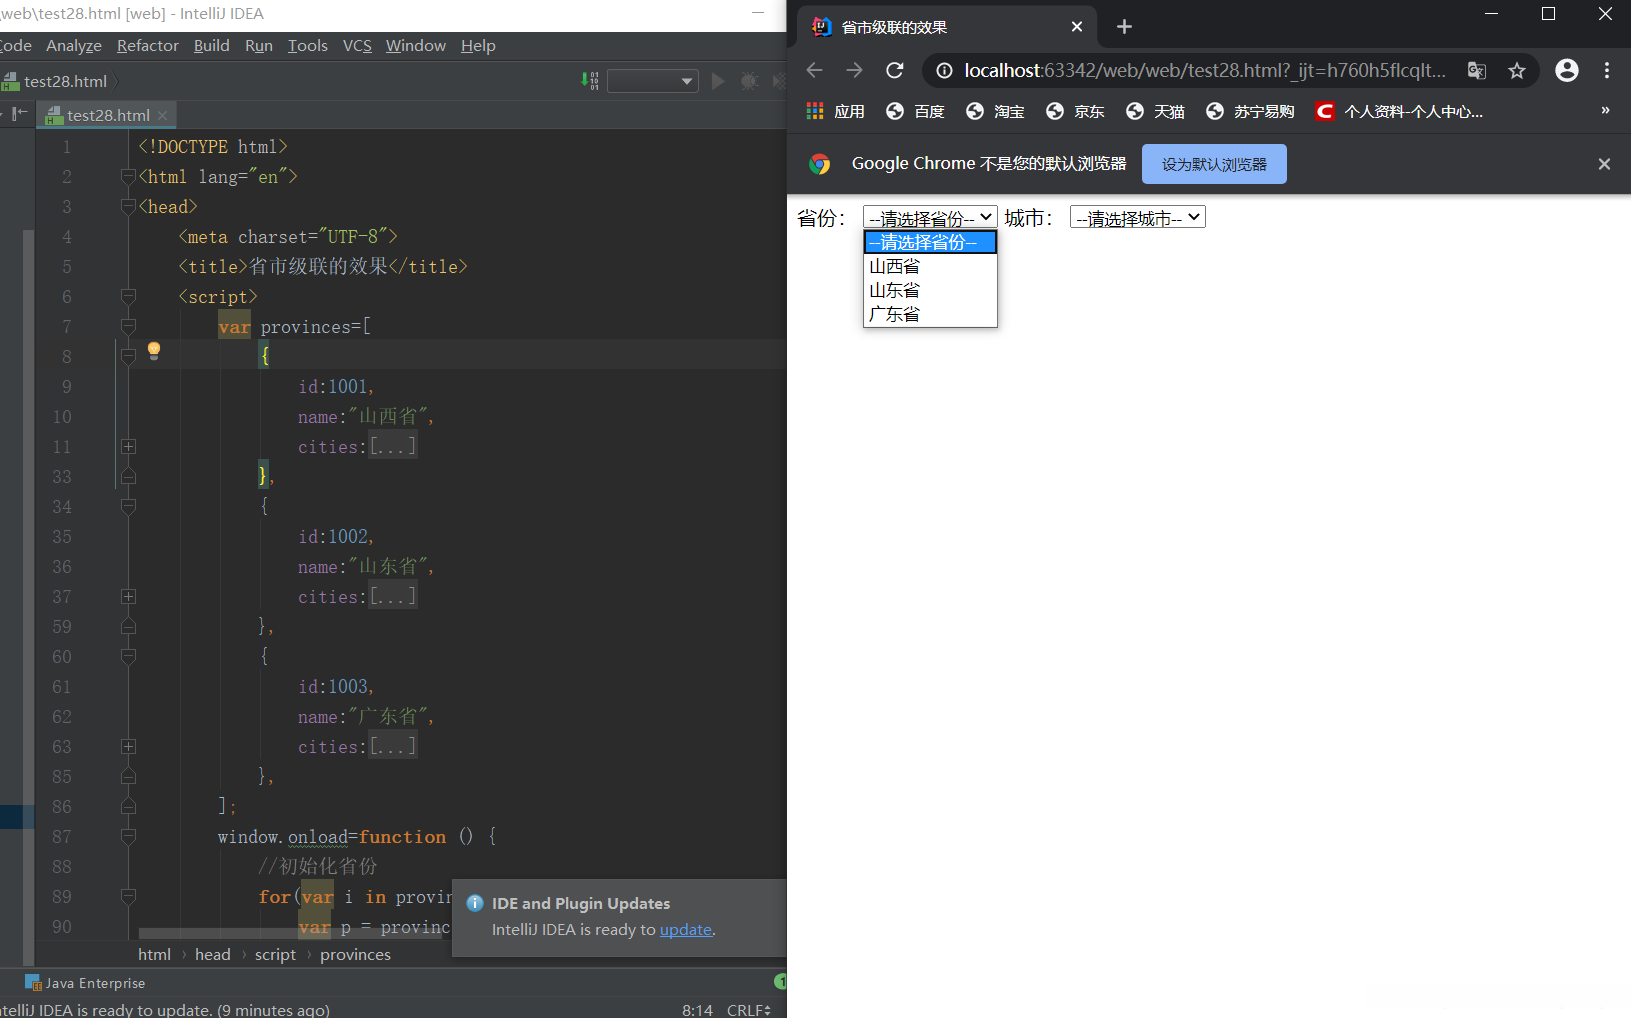The width and height of the screenshot is (1631, 1018).
Task: Close the 省市级联的效果 browser tab
Action: coord(1077,27)
